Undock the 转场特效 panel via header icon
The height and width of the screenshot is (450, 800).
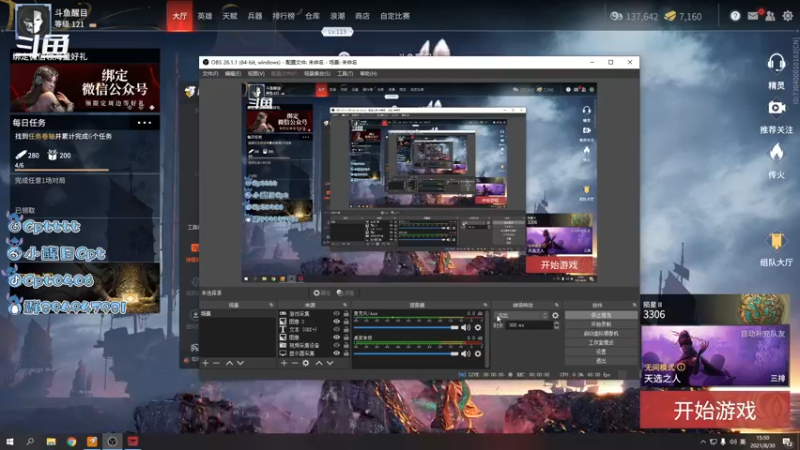point(557,305)
